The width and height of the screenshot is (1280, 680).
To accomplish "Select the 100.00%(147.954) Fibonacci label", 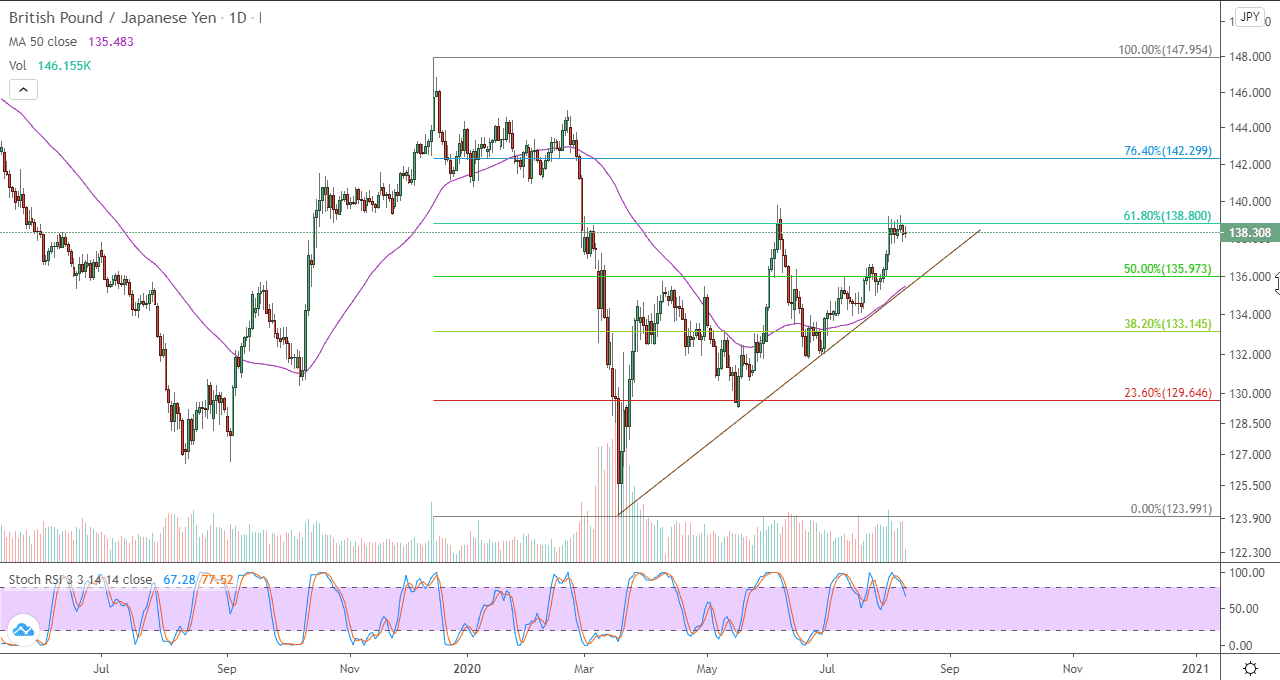I will click(x=1164, y=50).
